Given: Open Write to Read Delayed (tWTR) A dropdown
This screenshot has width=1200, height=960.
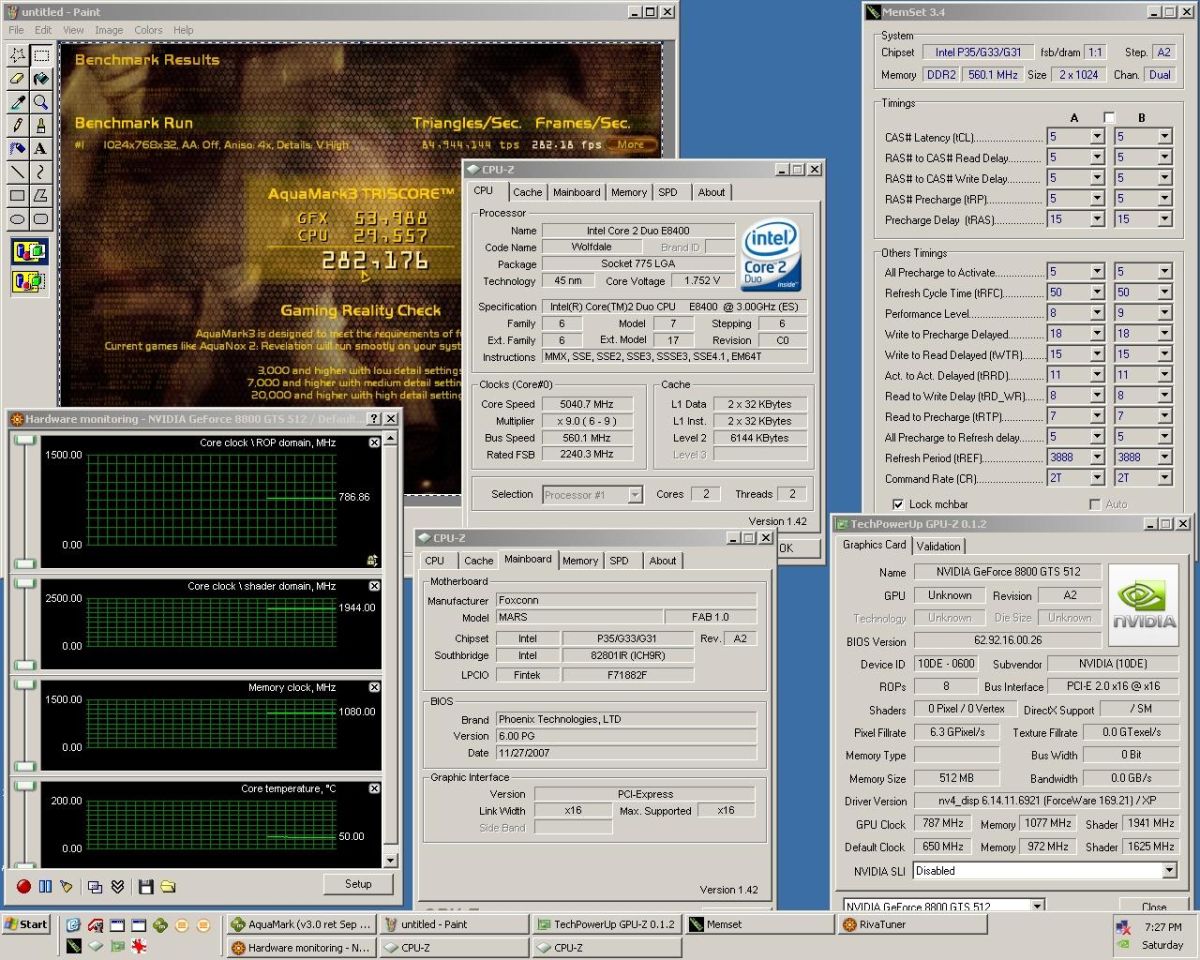Looking at the screenshot, I should point(1097,355).
